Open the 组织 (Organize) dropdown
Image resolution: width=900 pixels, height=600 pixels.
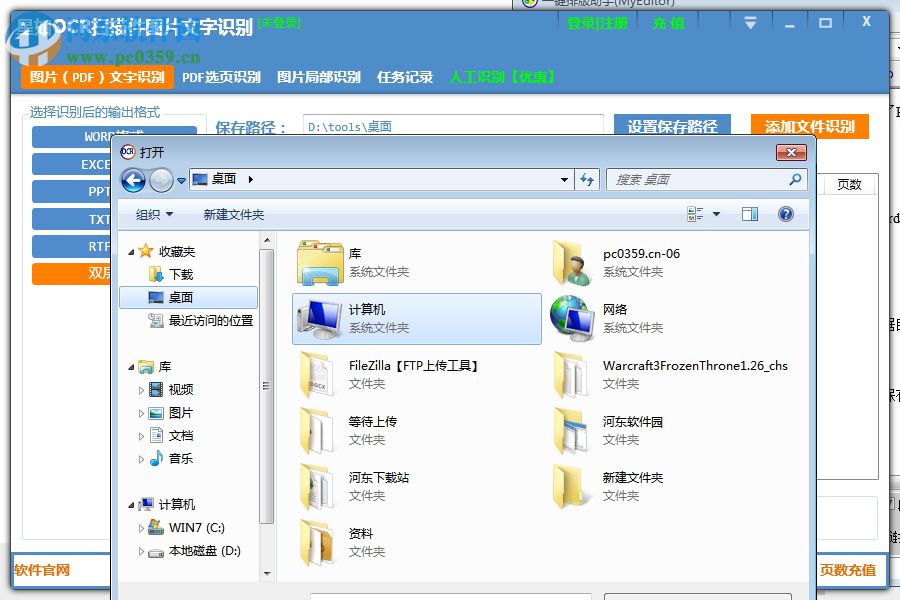point(152,213)
